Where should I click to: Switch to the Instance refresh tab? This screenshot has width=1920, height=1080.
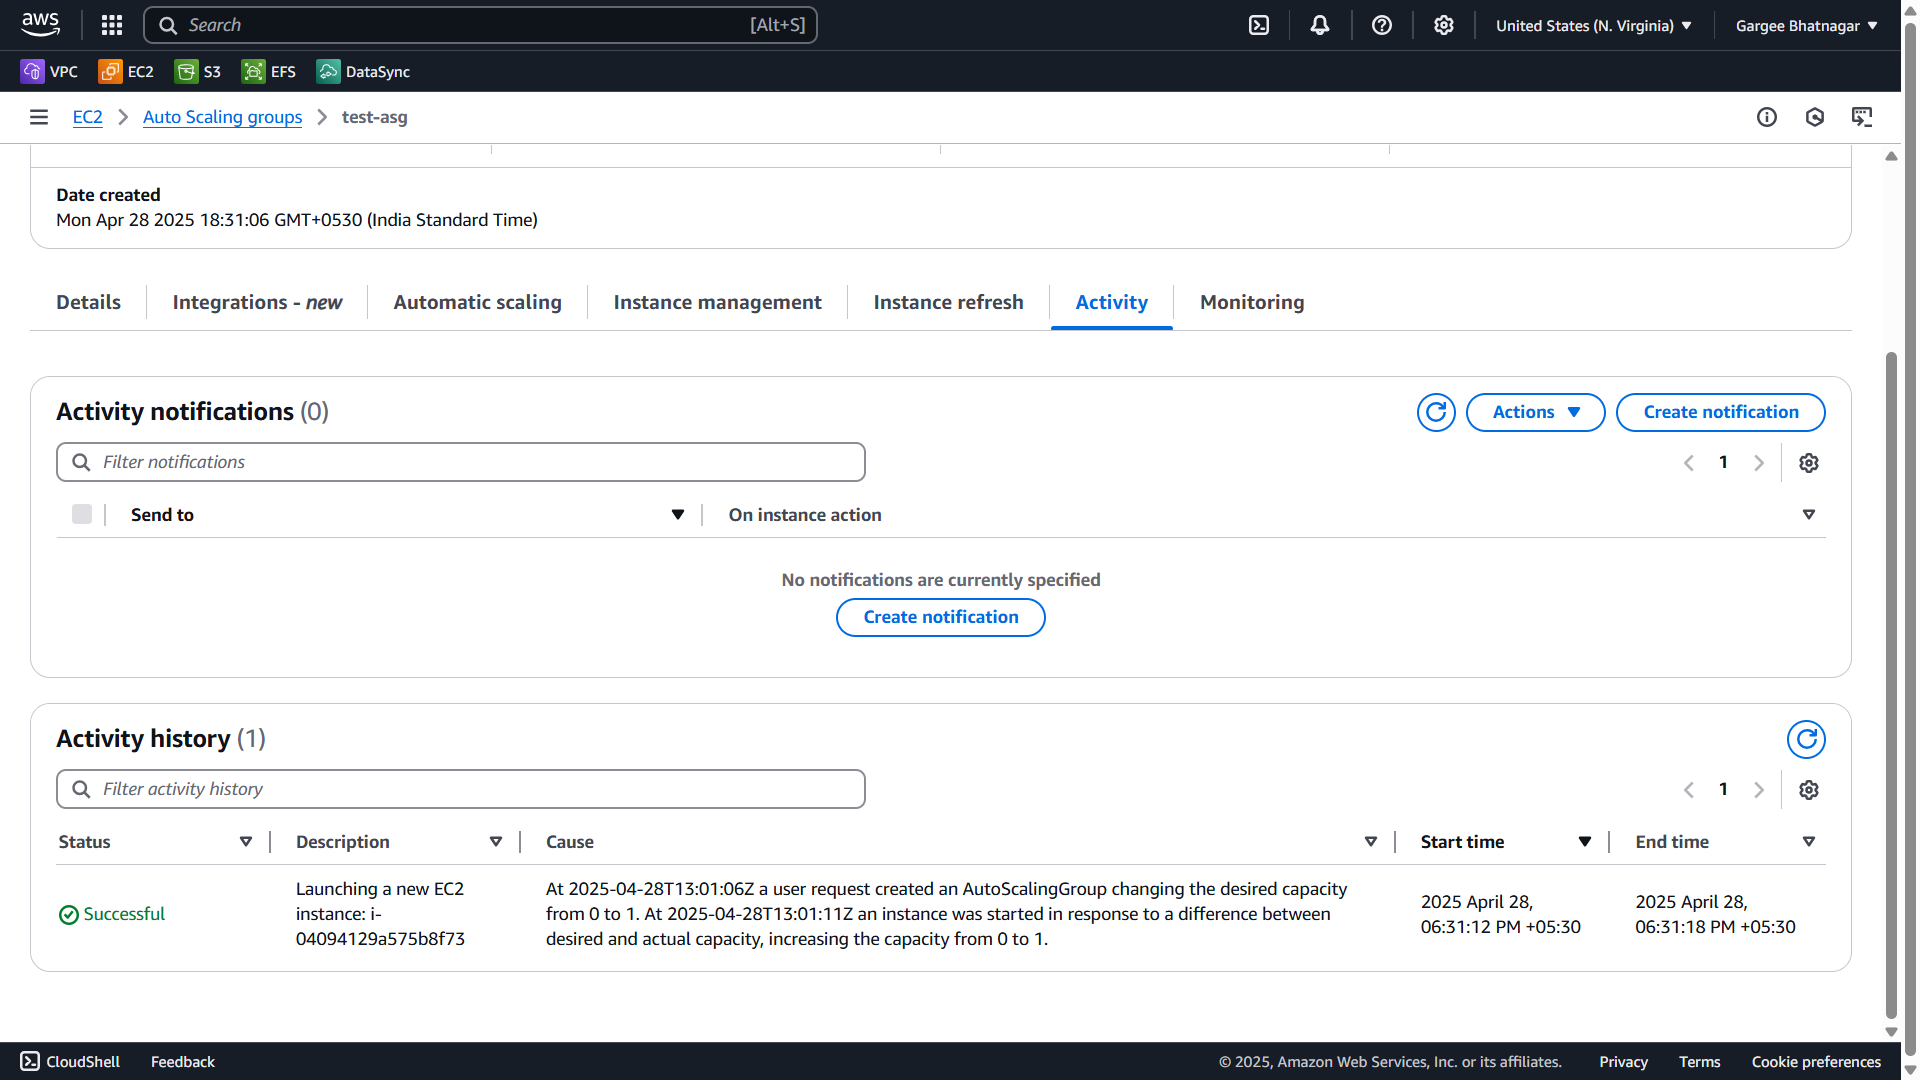click(x=948, y=302)
